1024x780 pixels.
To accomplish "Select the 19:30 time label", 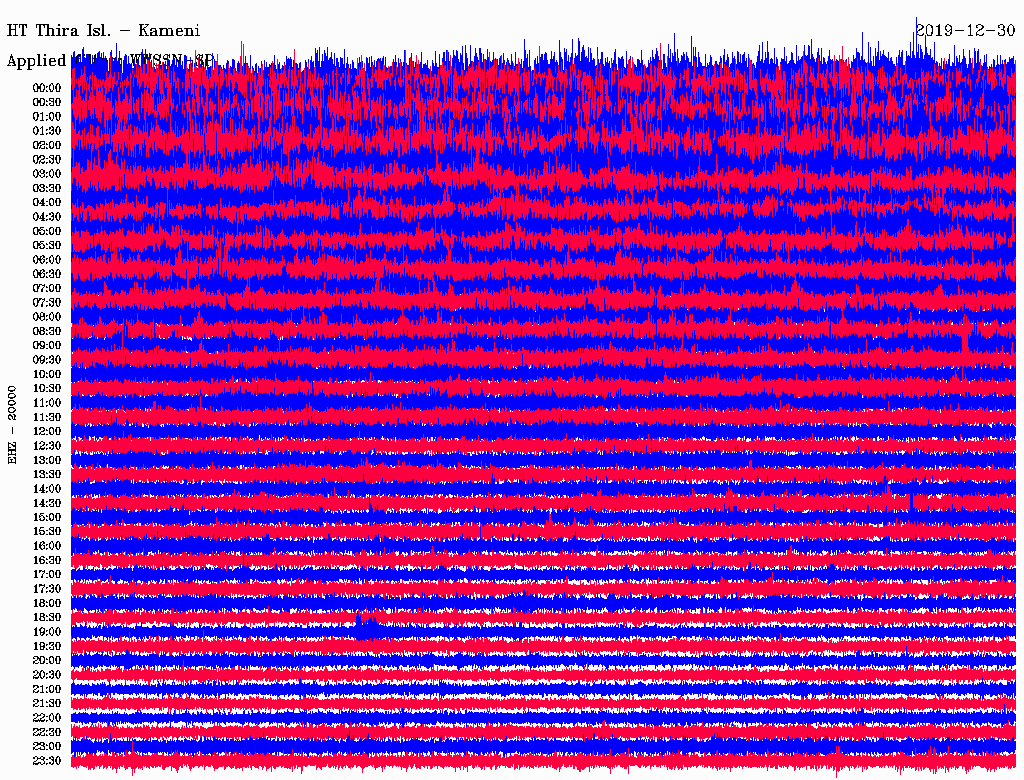I will (46, 647).
